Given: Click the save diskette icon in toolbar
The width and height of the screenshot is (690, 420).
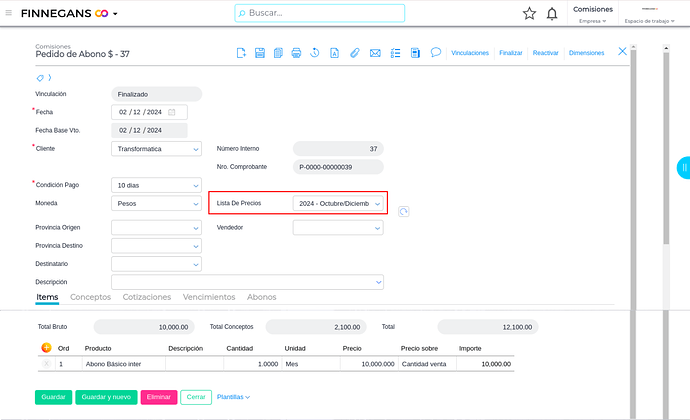Looking at the screenshot, I should tap(260, 52).
